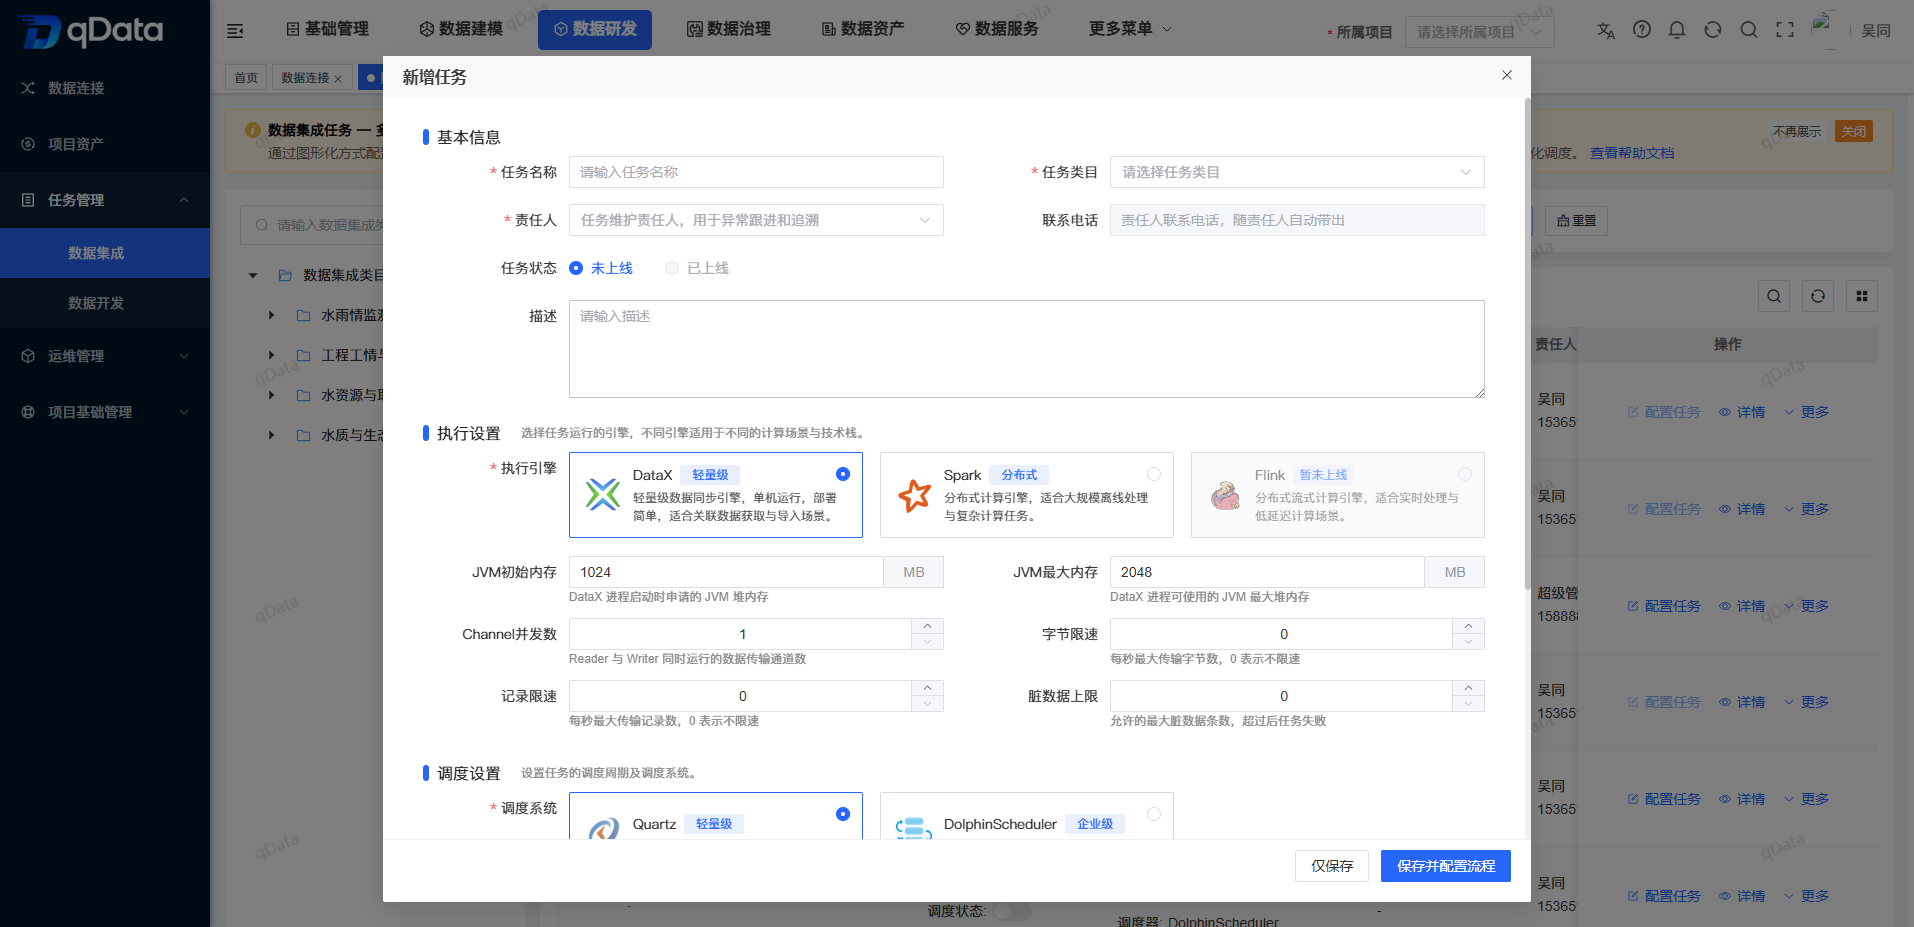Close the 数据连接 tab with its x
1914x927 pixels.
(338, 78)
